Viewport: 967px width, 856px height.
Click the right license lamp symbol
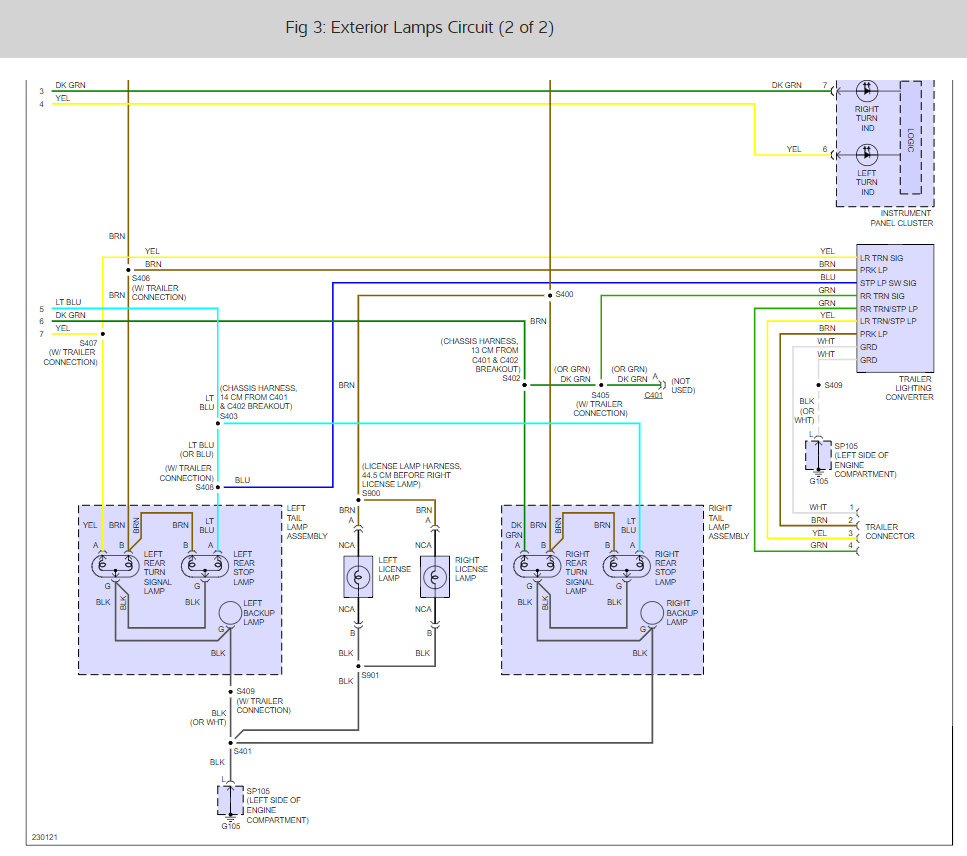coord(435,577)
